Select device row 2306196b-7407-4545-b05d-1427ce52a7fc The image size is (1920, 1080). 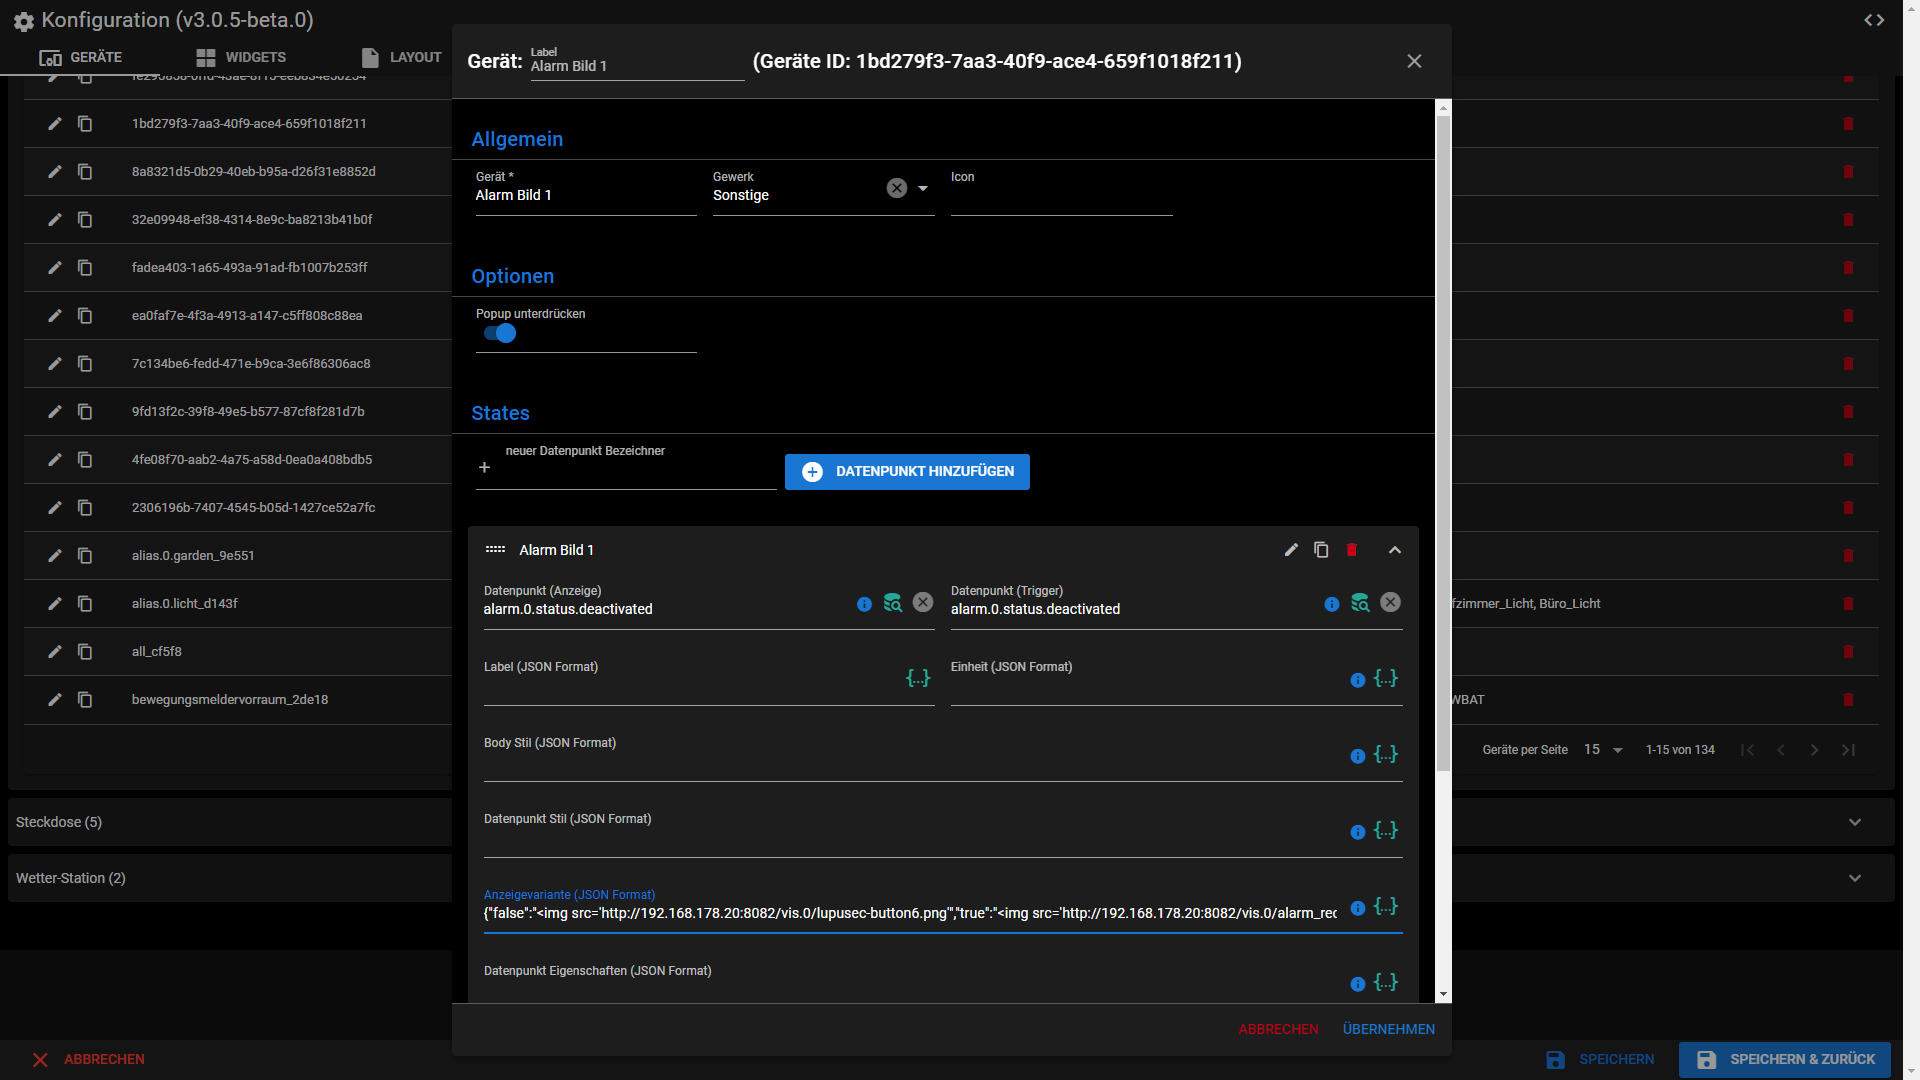click(253, 508)
